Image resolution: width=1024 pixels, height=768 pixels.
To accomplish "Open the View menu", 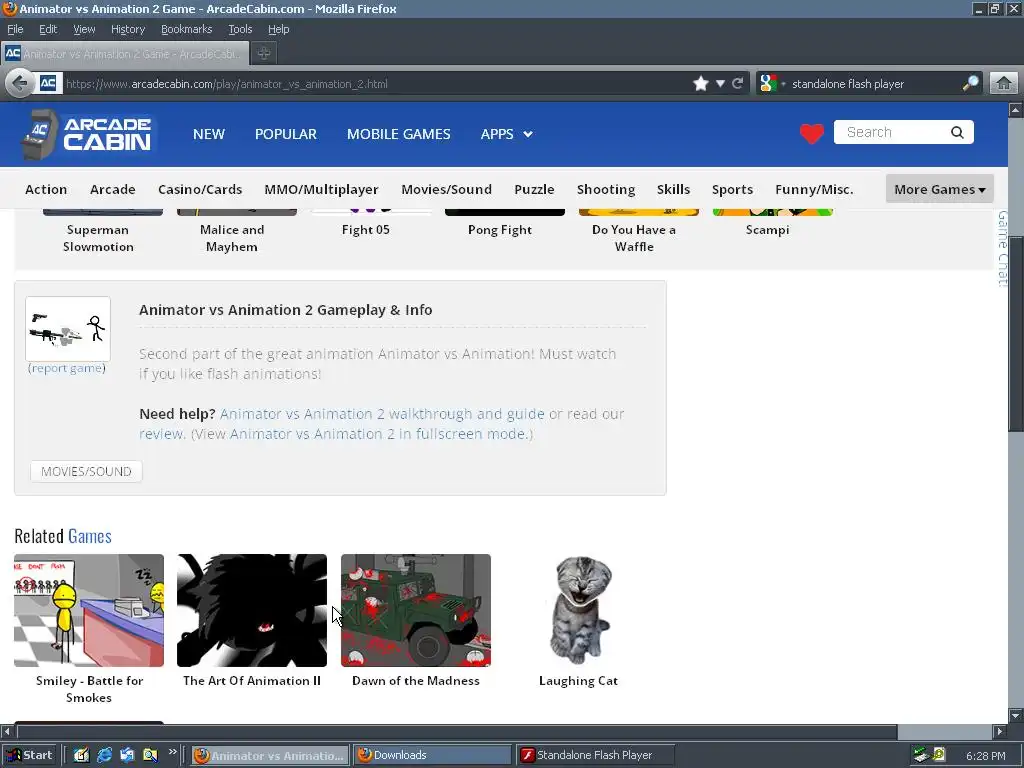I will [84, 29].
